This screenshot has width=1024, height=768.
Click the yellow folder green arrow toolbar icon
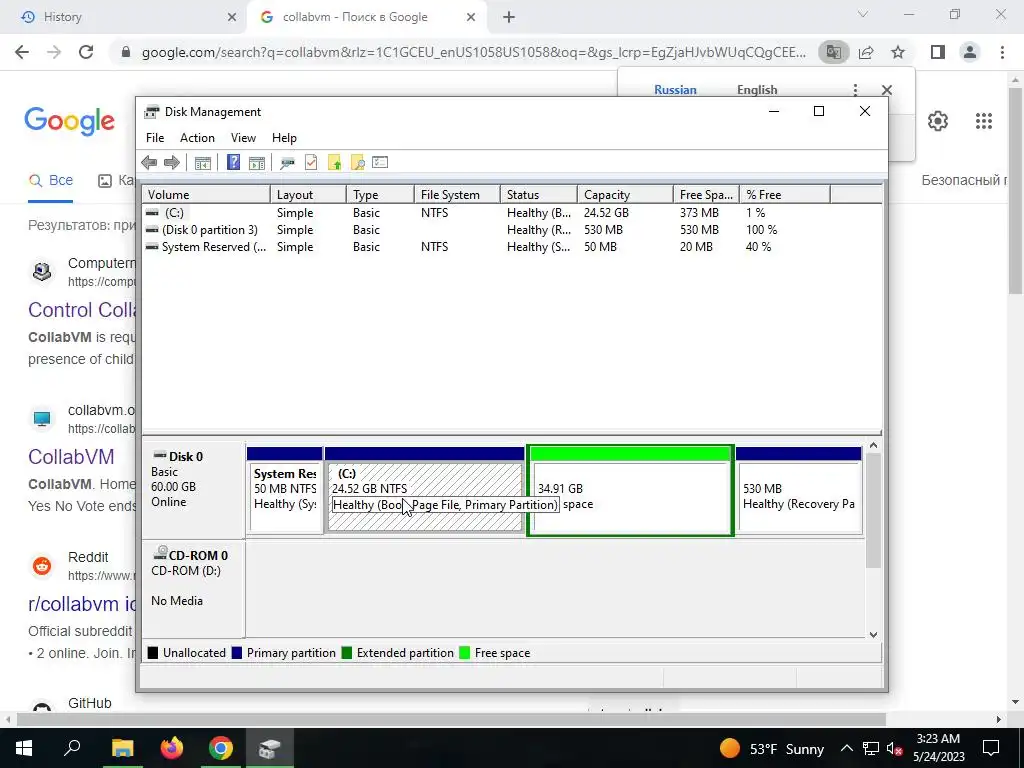(334, 163)
